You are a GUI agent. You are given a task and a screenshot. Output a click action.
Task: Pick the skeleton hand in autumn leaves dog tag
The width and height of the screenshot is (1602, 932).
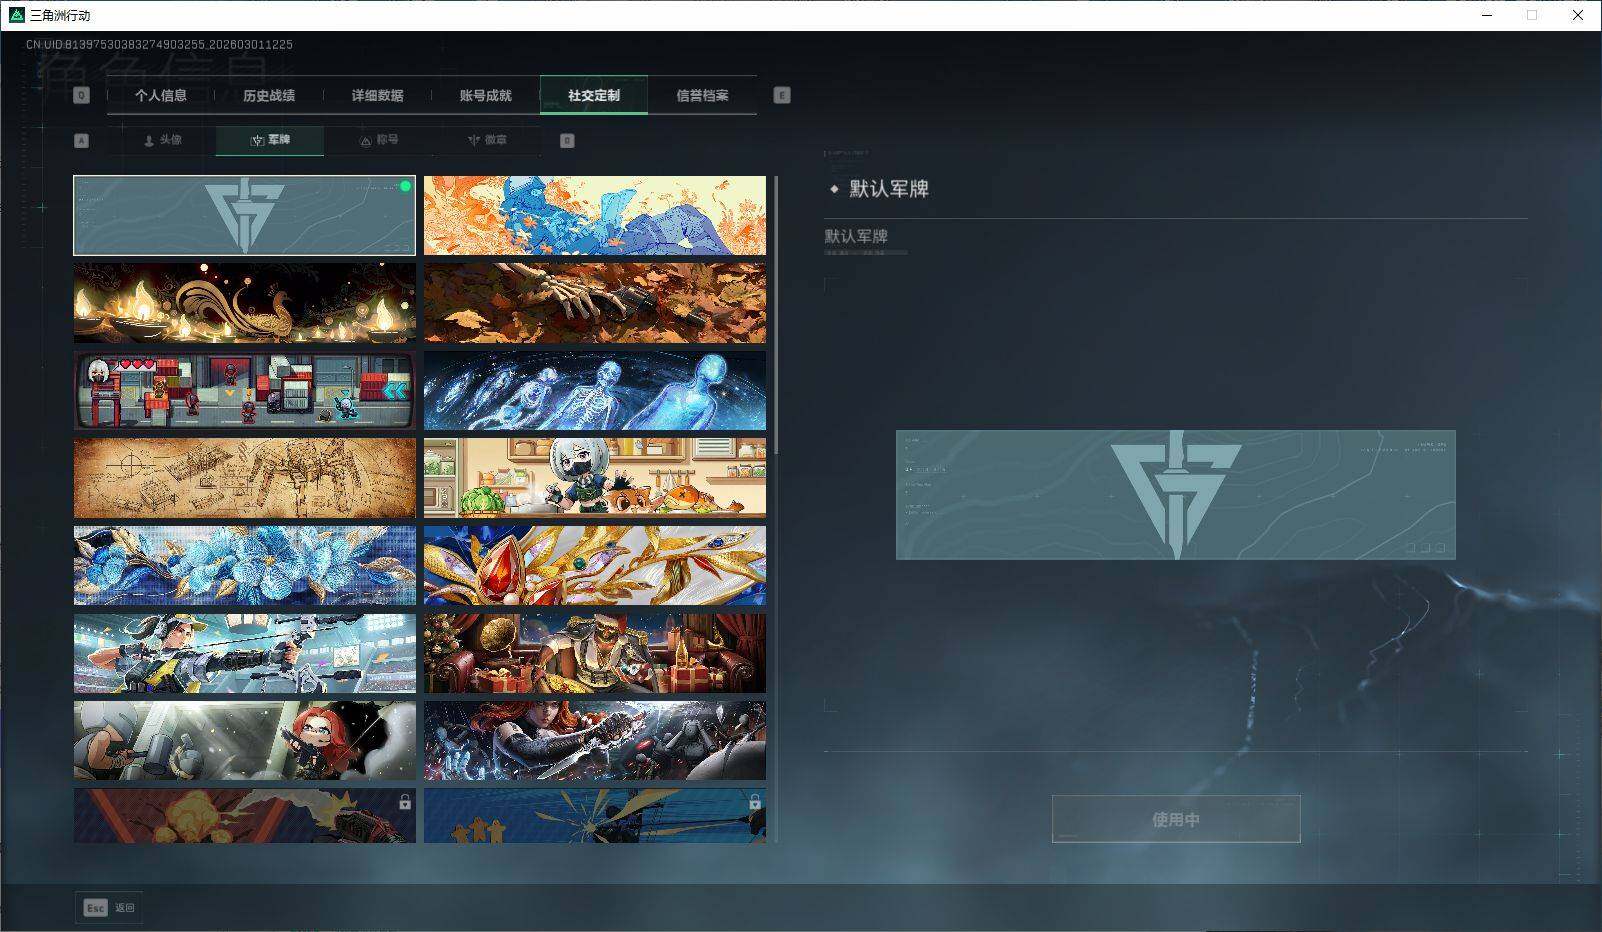point(595,303)
